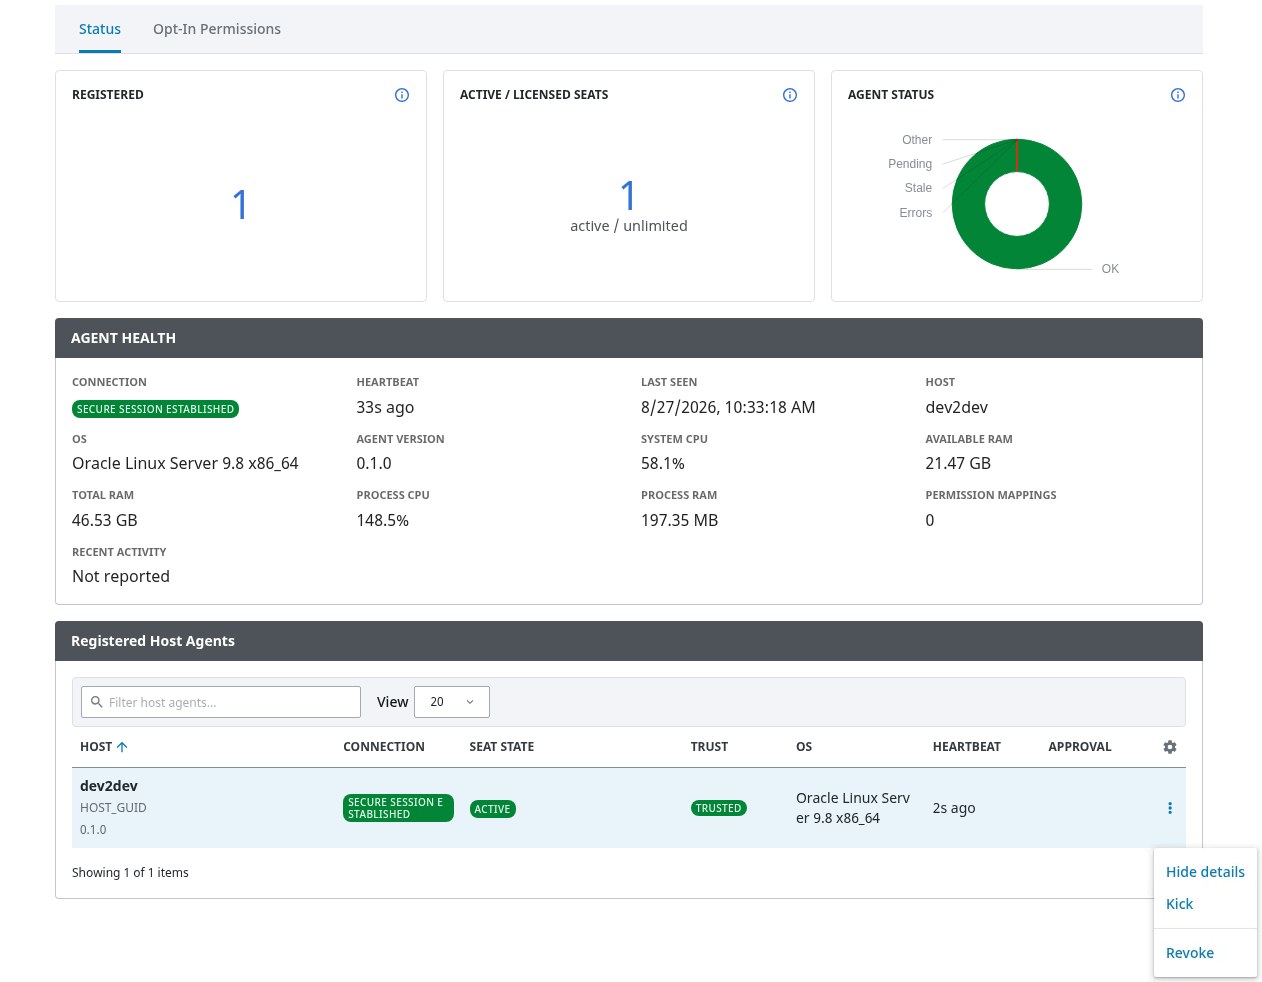
Task: Click the 'Showing 1 of 1 items' text
Action: [x=130, y=873]
